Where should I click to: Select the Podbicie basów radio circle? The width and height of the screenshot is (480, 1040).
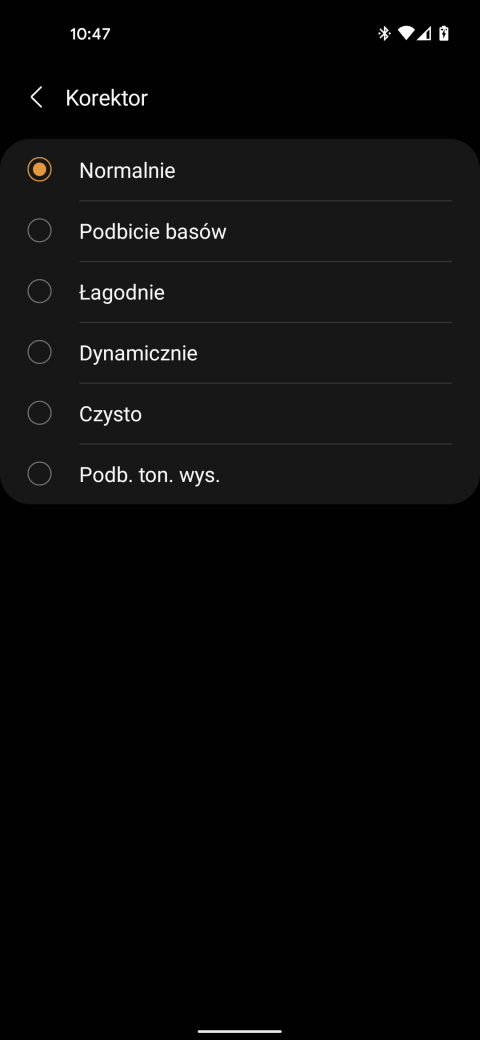tap(39, 231)
